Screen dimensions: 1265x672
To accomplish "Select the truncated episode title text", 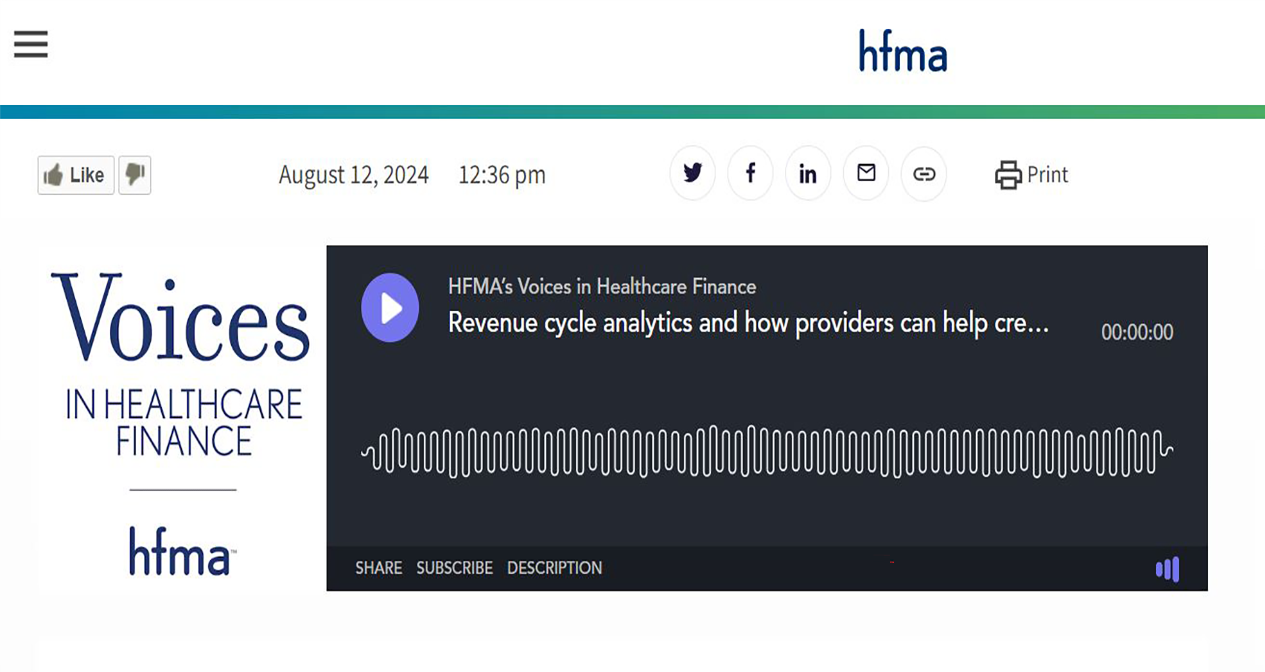I will 748,323.
